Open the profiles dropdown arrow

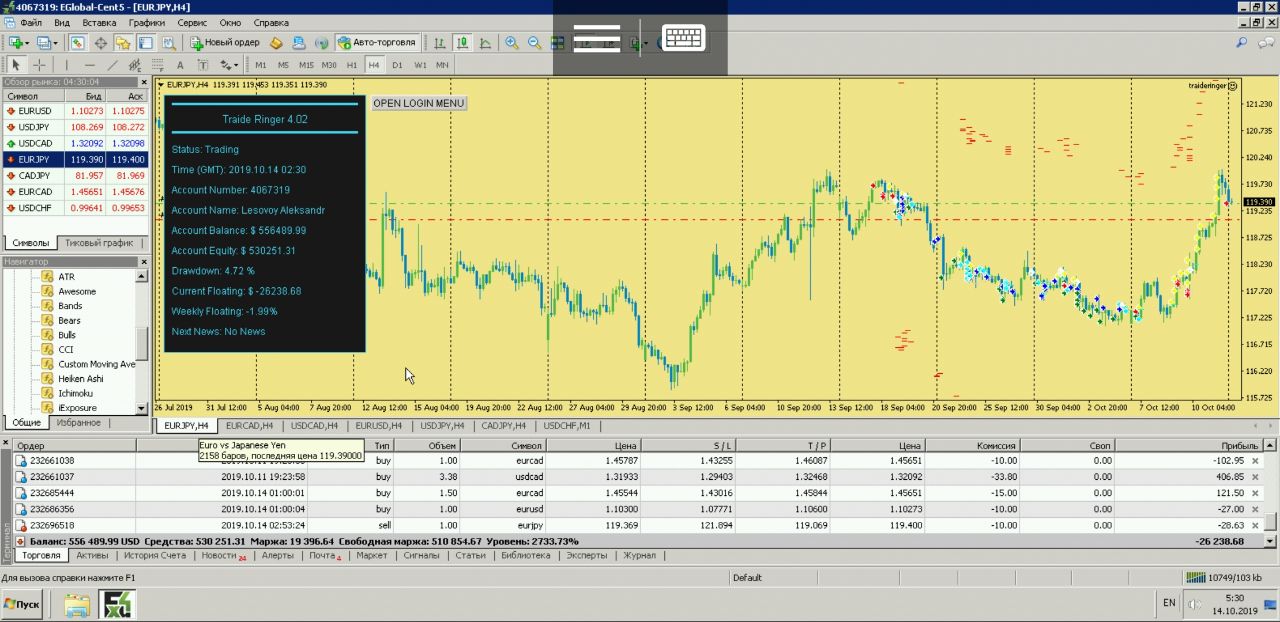tap(56, 43)
